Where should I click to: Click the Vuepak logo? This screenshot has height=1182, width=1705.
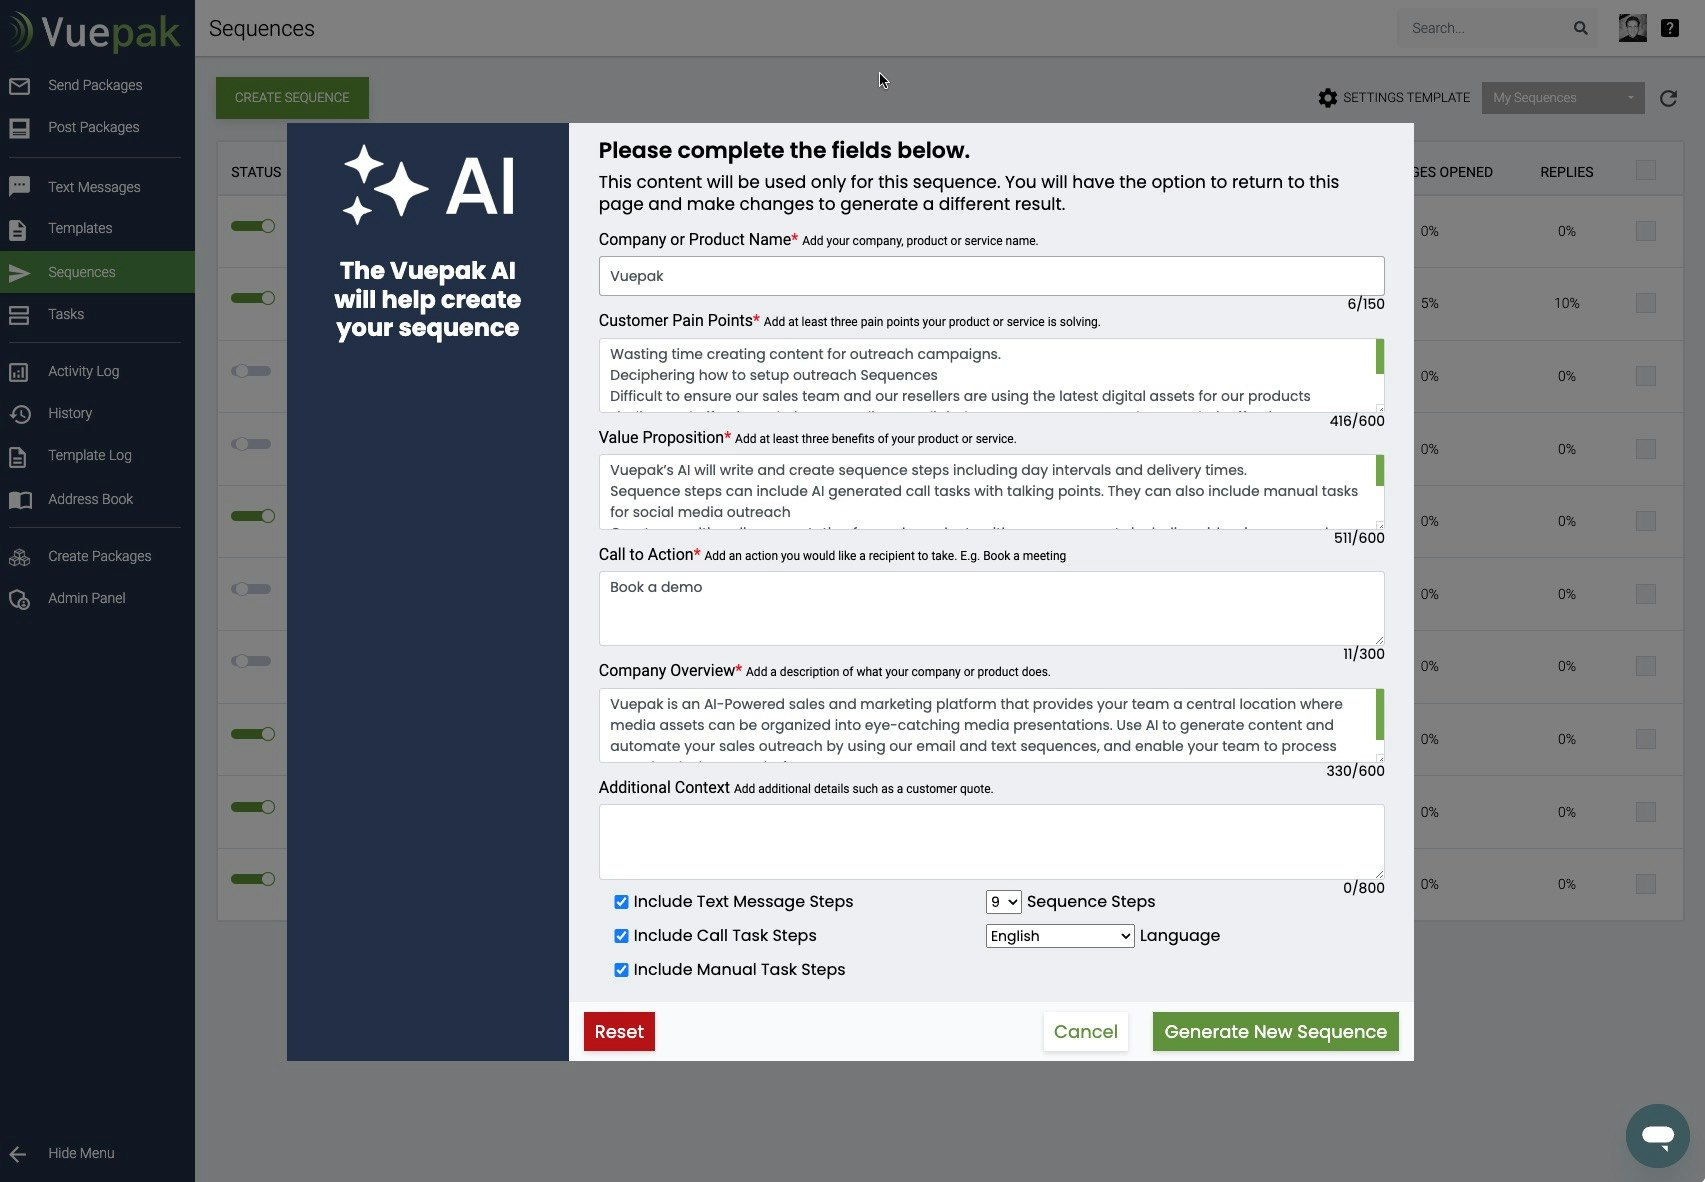point(95,32)
